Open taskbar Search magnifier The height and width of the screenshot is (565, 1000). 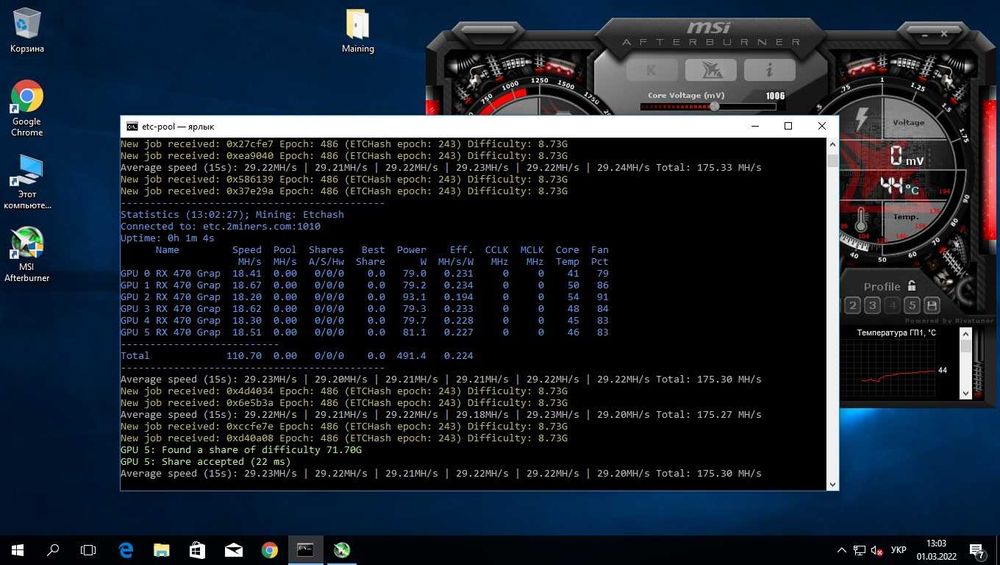click(x=53, y=550)
